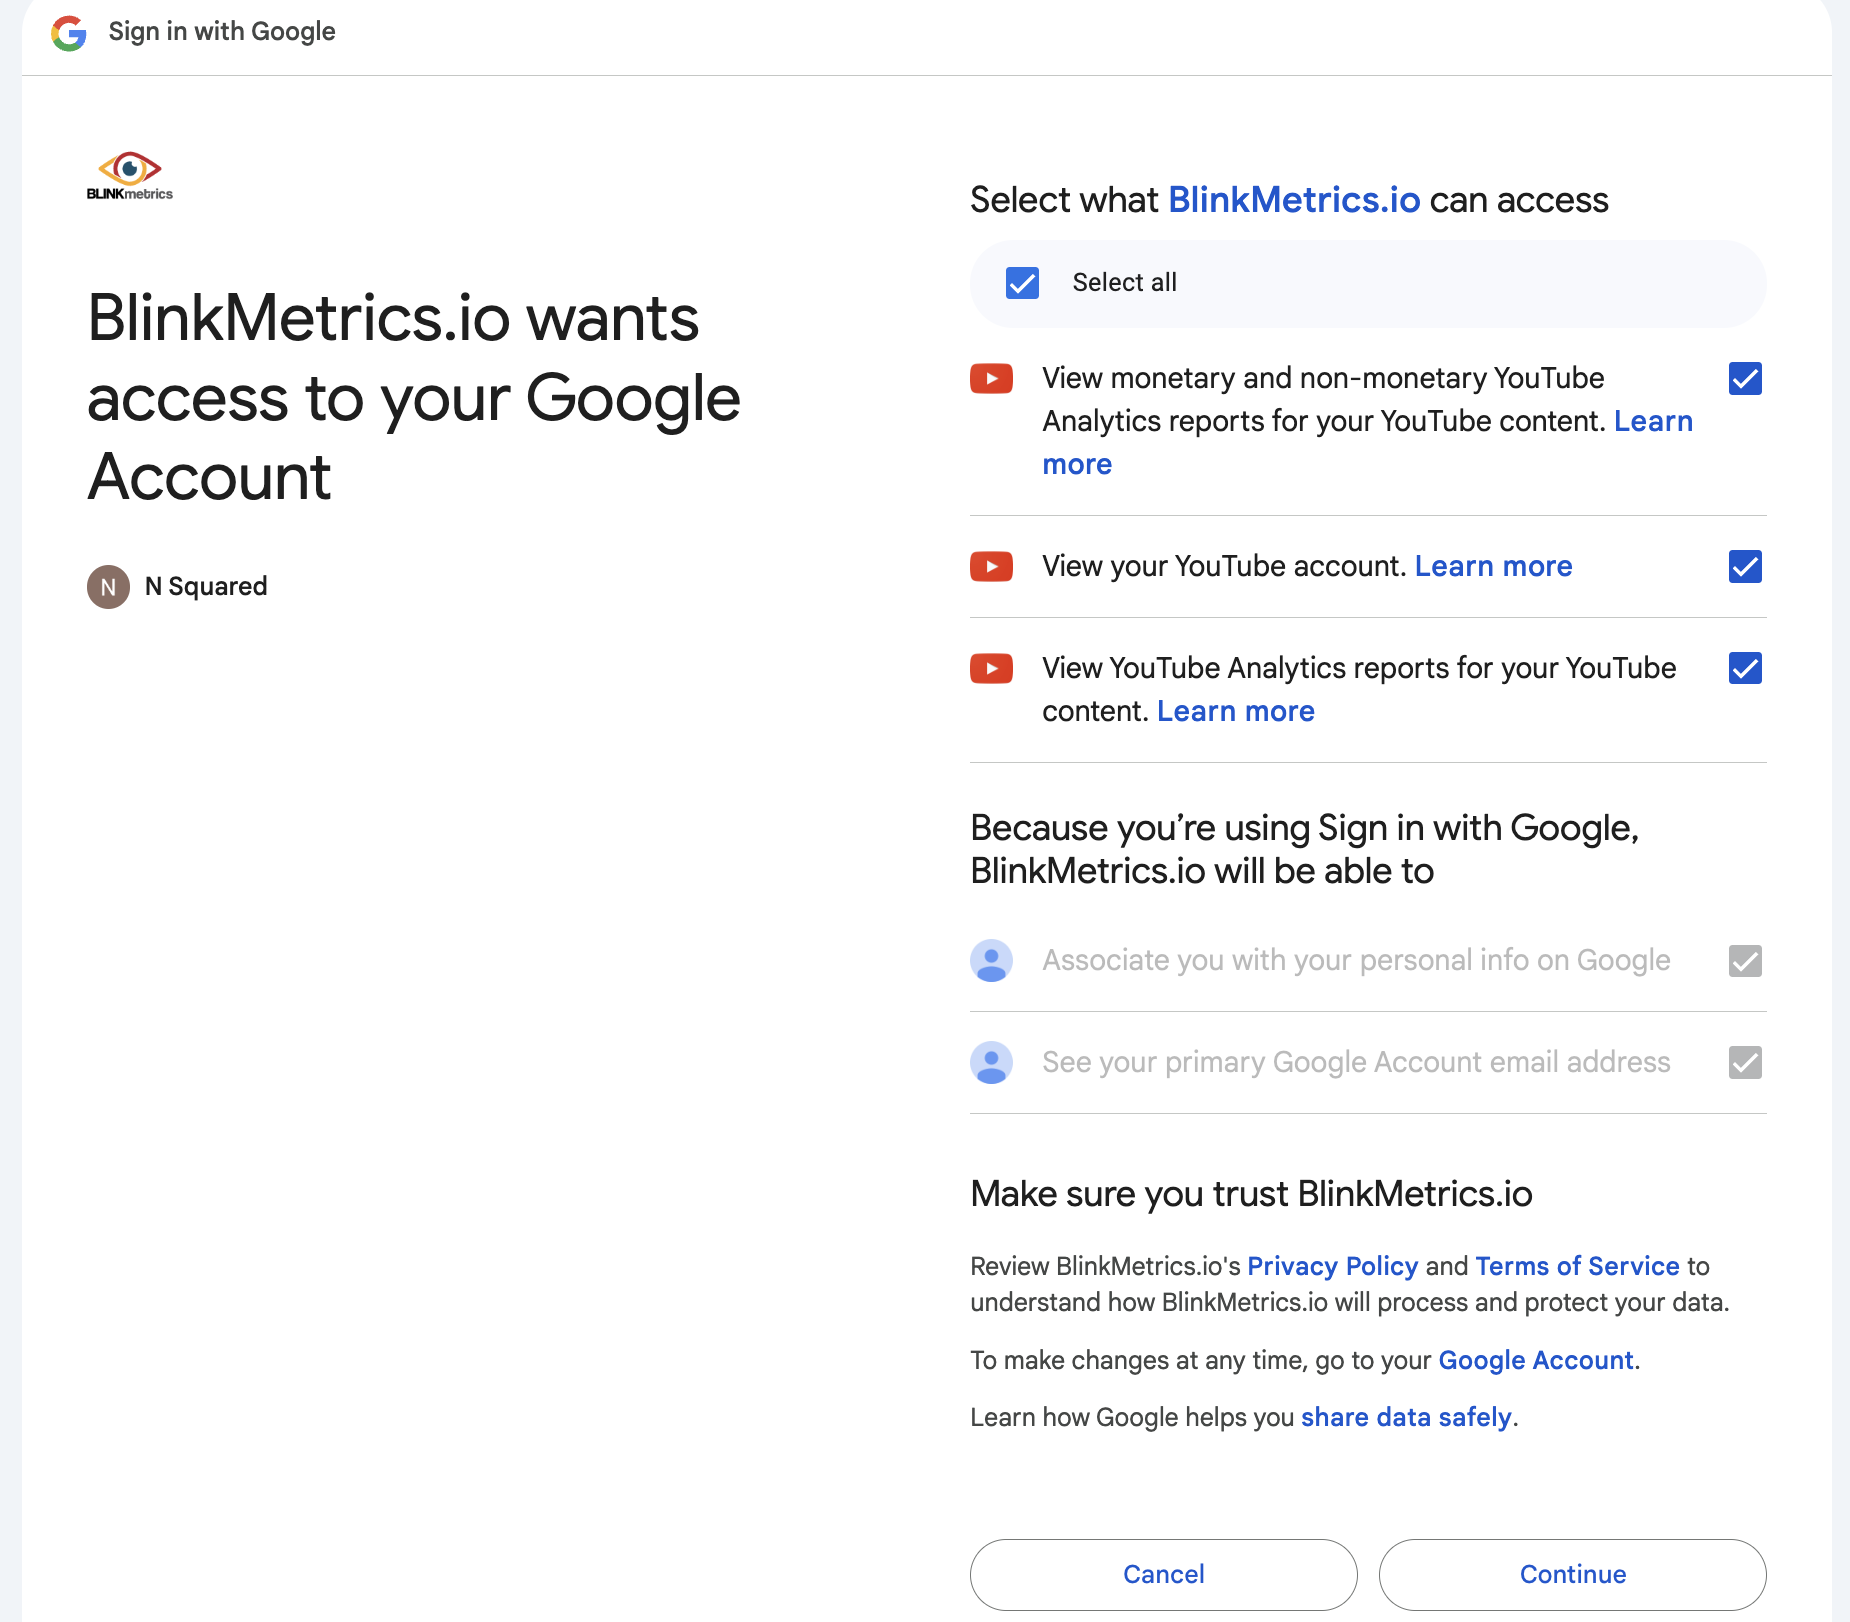Uncheck the monetary YouTube Analytics reports permission
This screenshot has width=1850, height=1622.
1744,379
